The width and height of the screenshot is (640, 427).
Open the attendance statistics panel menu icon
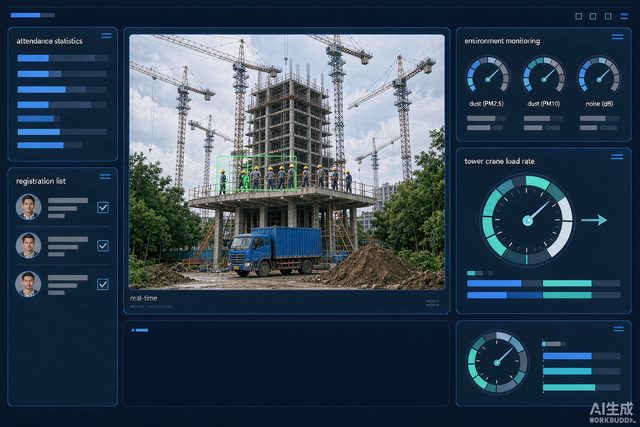[106, 36]
